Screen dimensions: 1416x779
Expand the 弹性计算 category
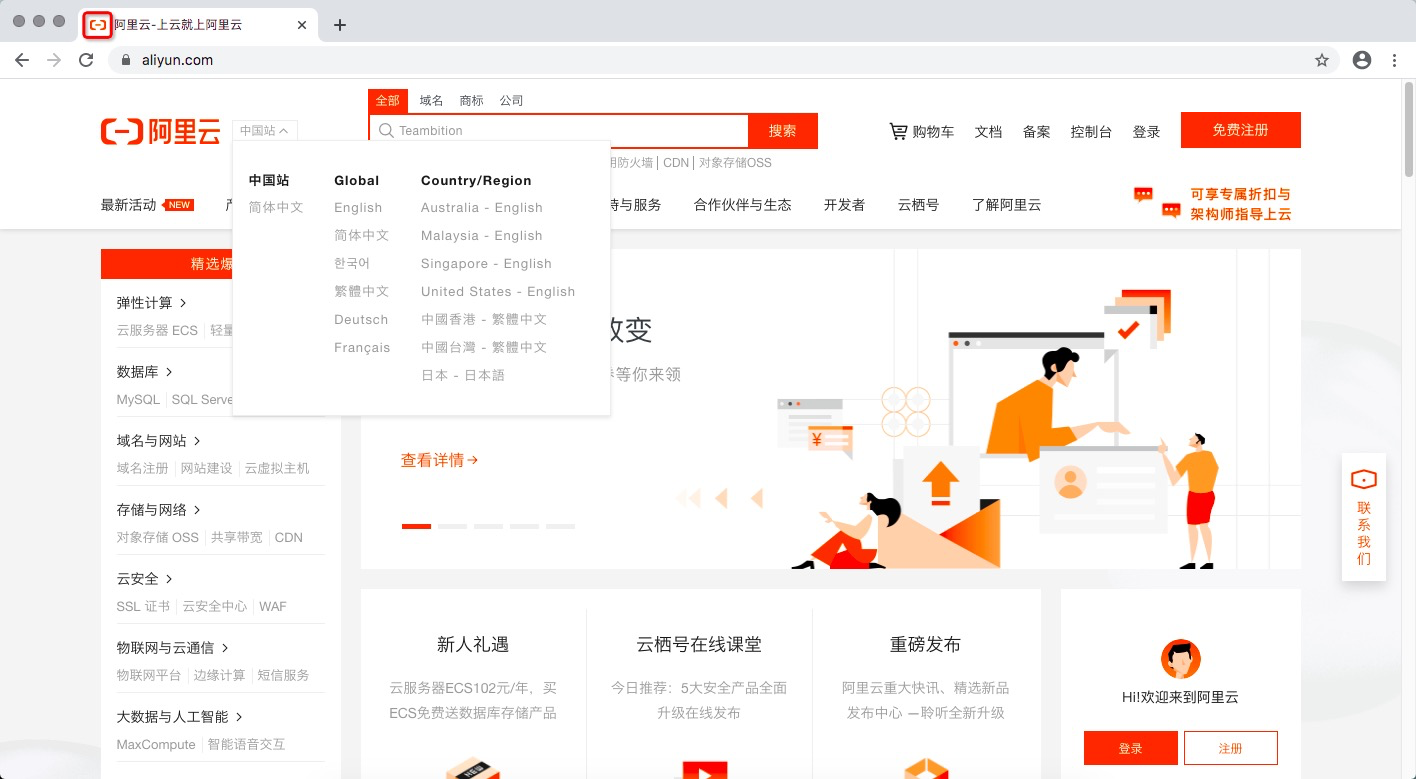click(152, 303)
